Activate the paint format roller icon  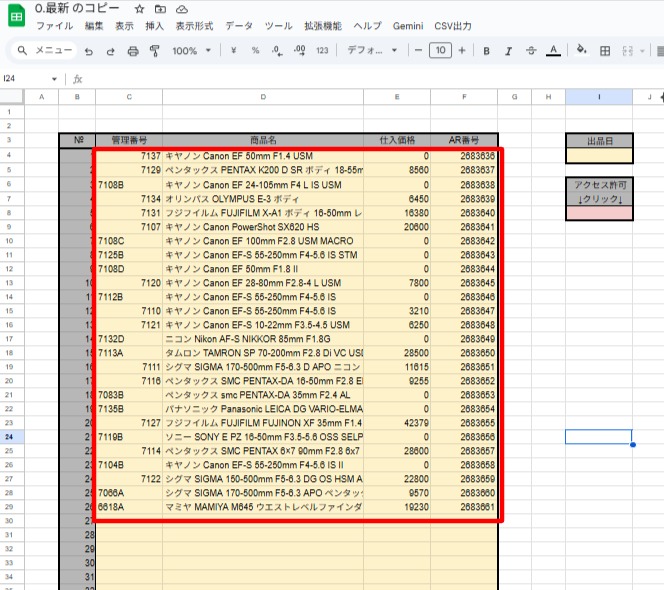[155, 51]
